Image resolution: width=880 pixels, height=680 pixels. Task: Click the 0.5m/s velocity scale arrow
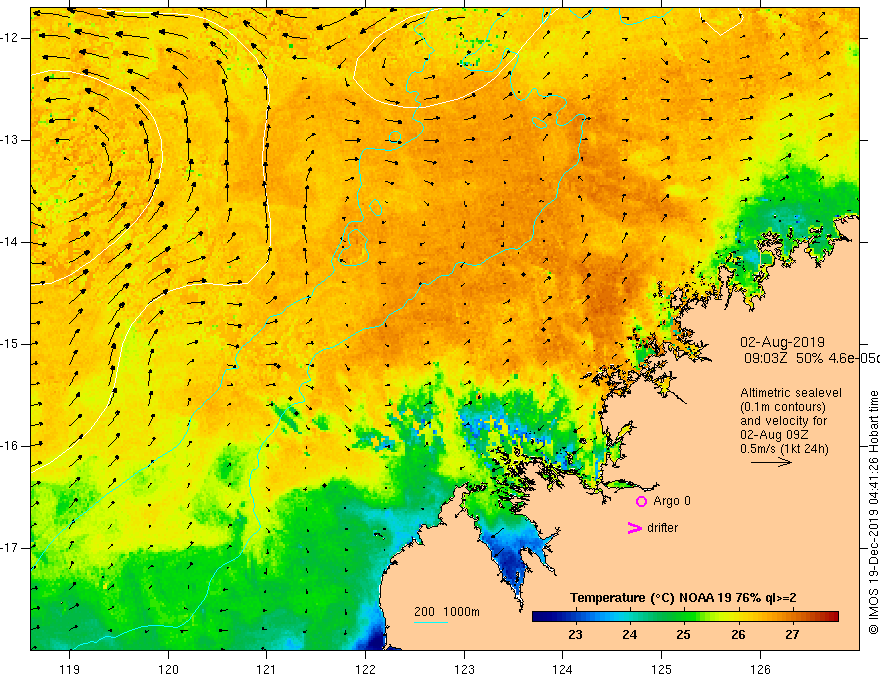pyautogui.click(x=771, y=462)
